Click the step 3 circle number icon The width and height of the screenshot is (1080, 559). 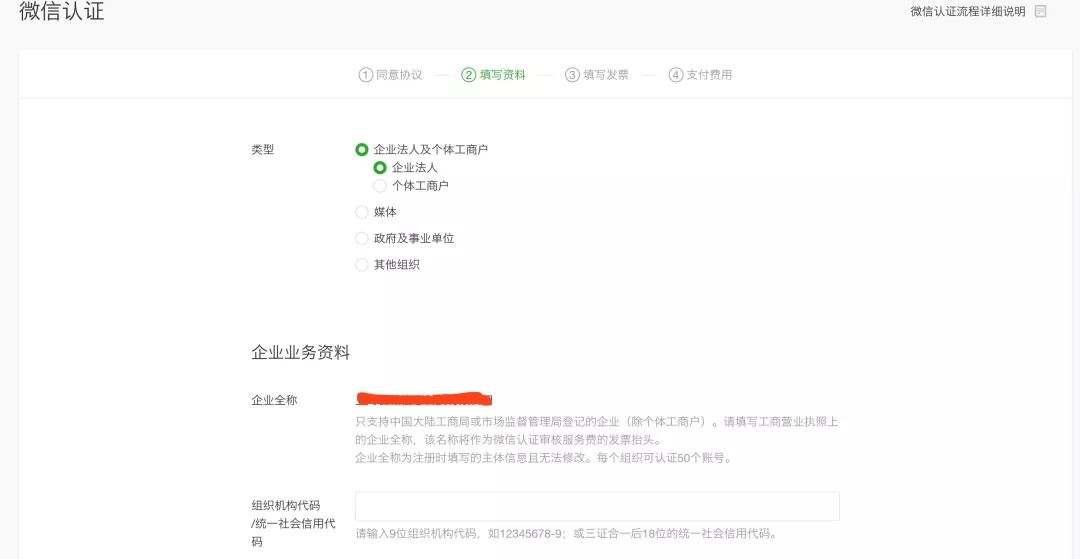572,75
